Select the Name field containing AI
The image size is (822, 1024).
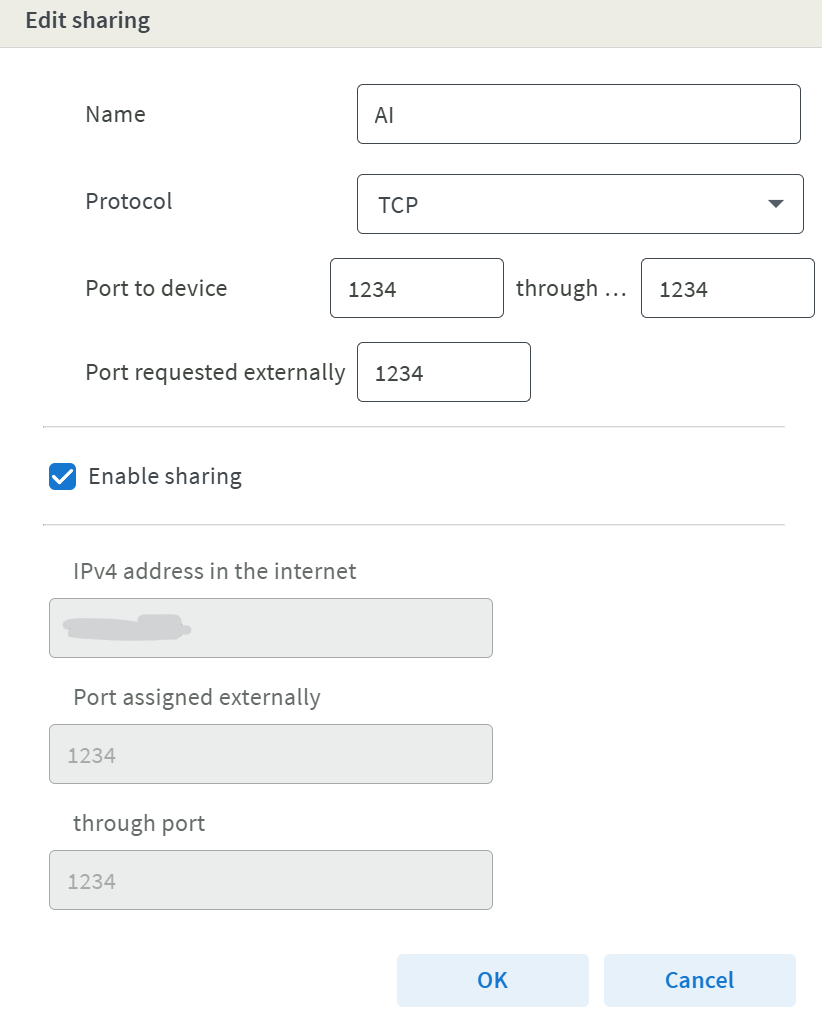[x=578, y=113]
